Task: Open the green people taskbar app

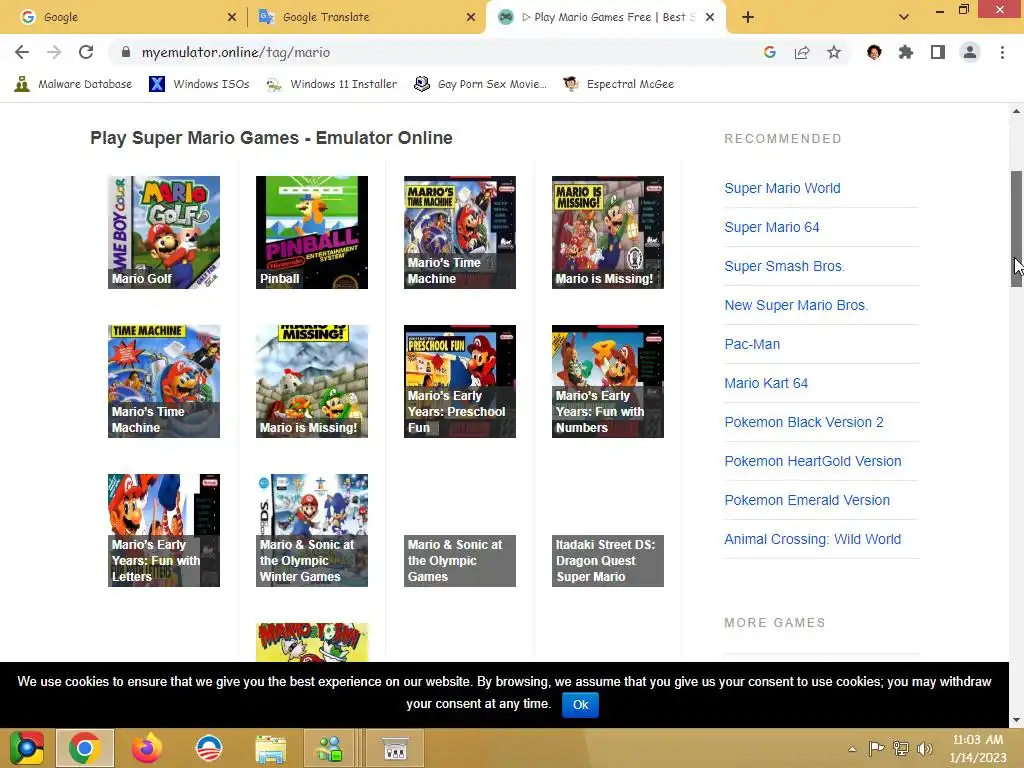Action: tap(330, 748)
